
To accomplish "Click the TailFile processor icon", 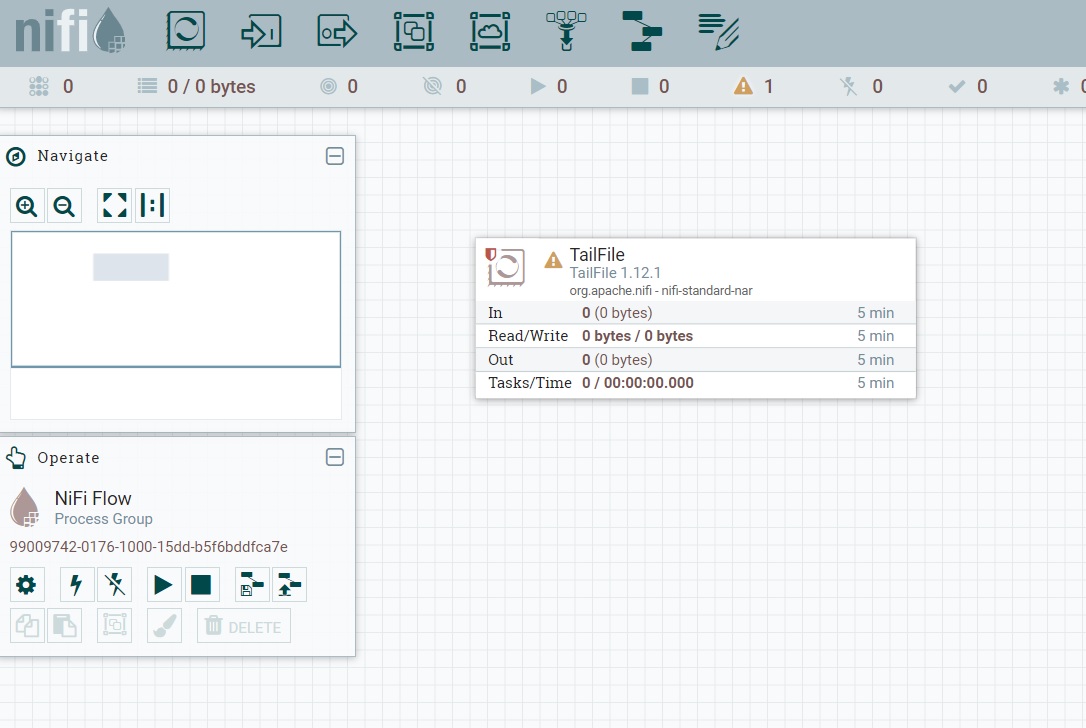I will [506, 267].
